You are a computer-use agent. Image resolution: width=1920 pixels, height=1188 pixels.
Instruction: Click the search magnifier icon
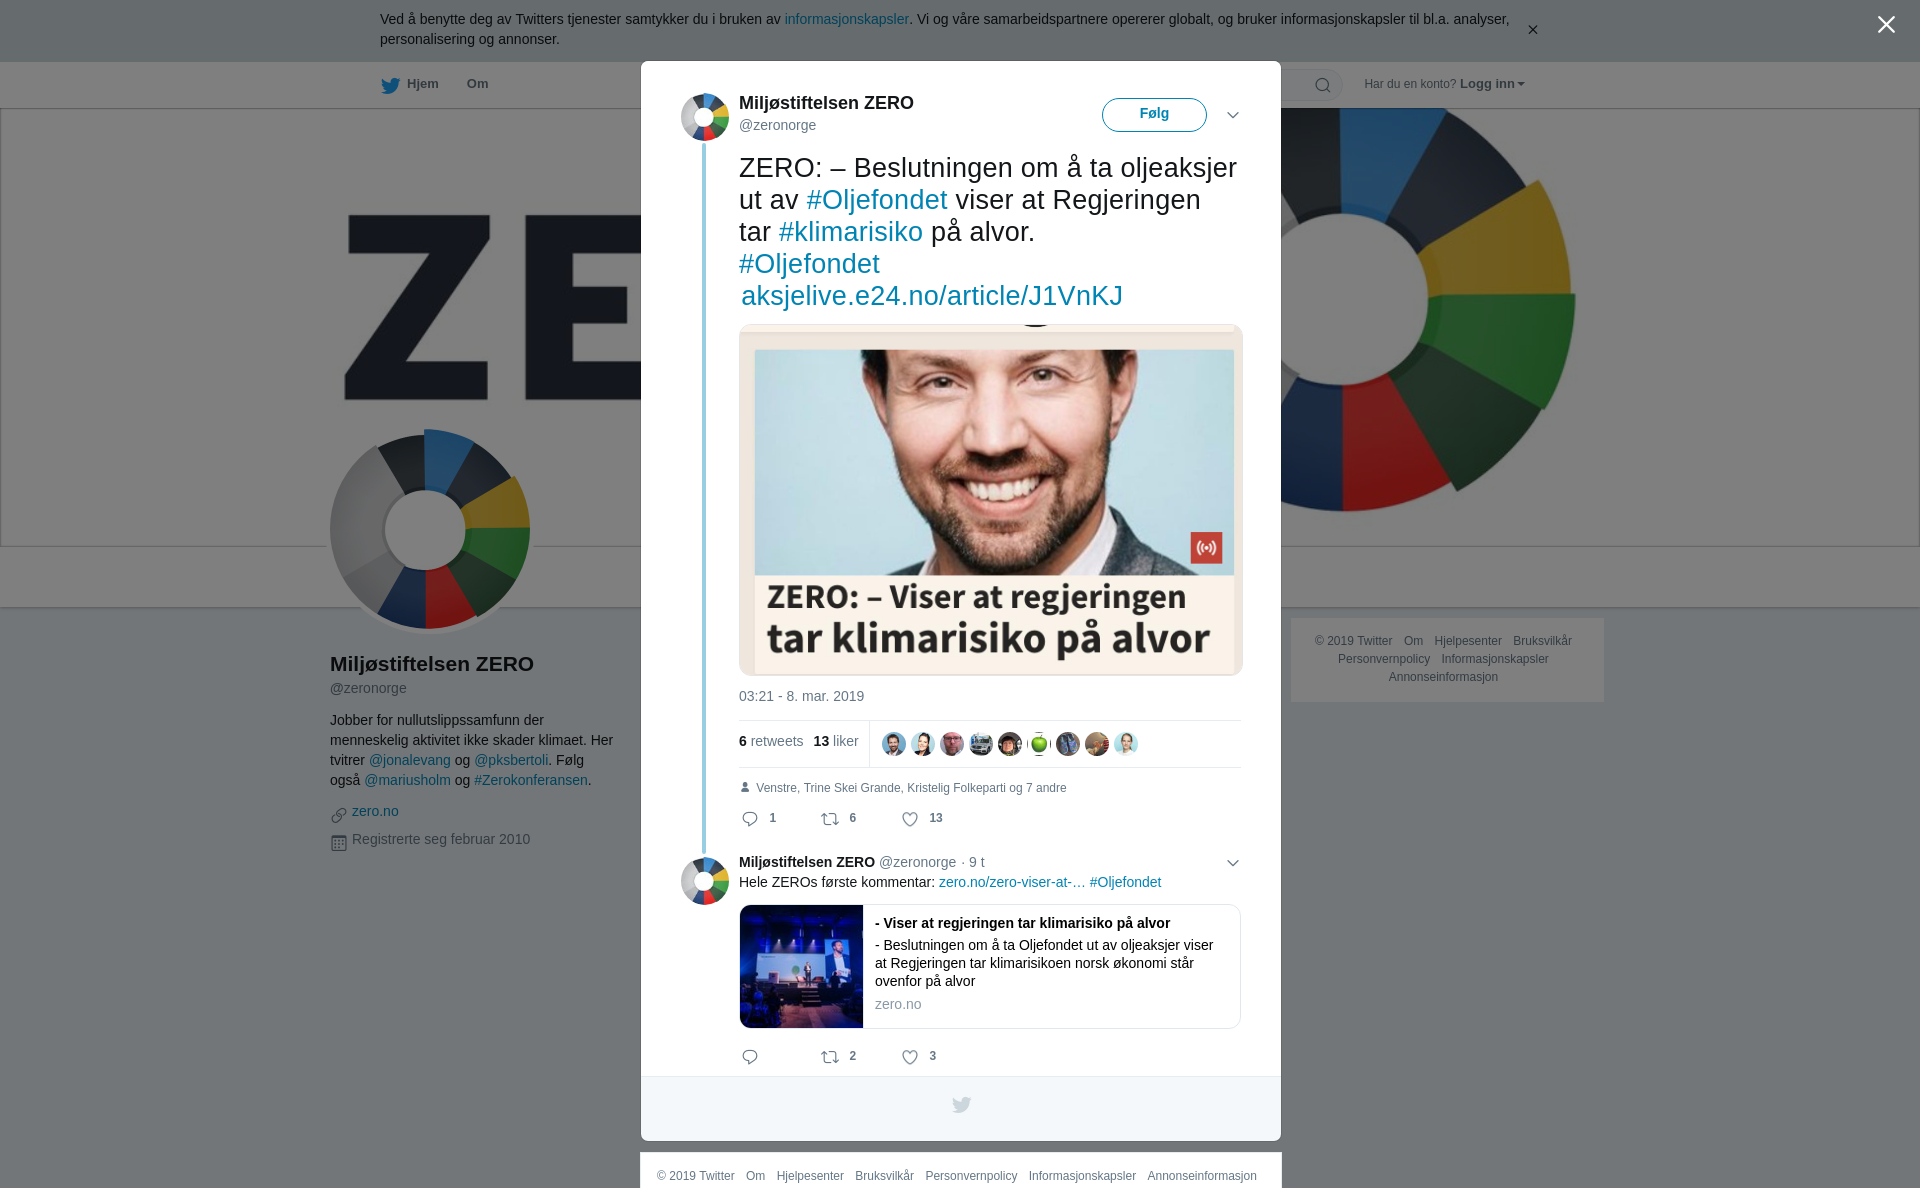(x=1323, y=85)
